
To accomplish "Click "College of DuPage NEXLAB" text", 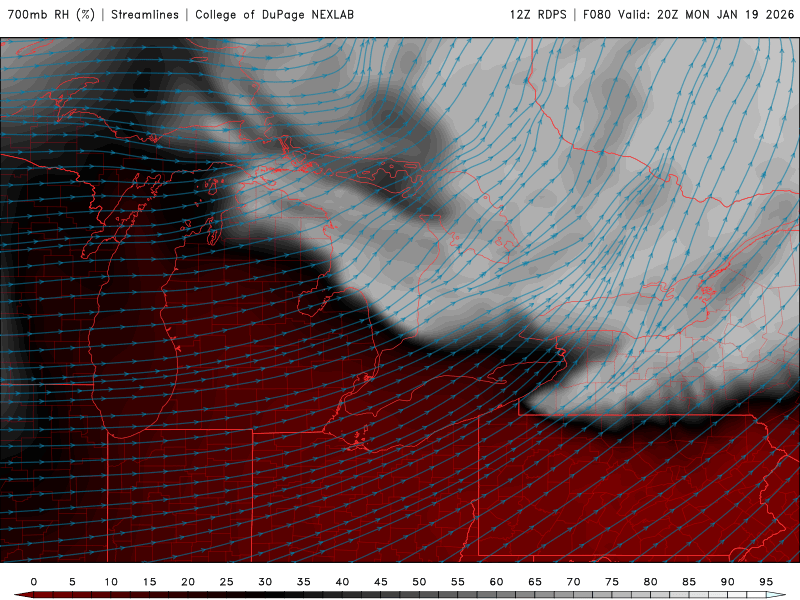I will 274,15.
